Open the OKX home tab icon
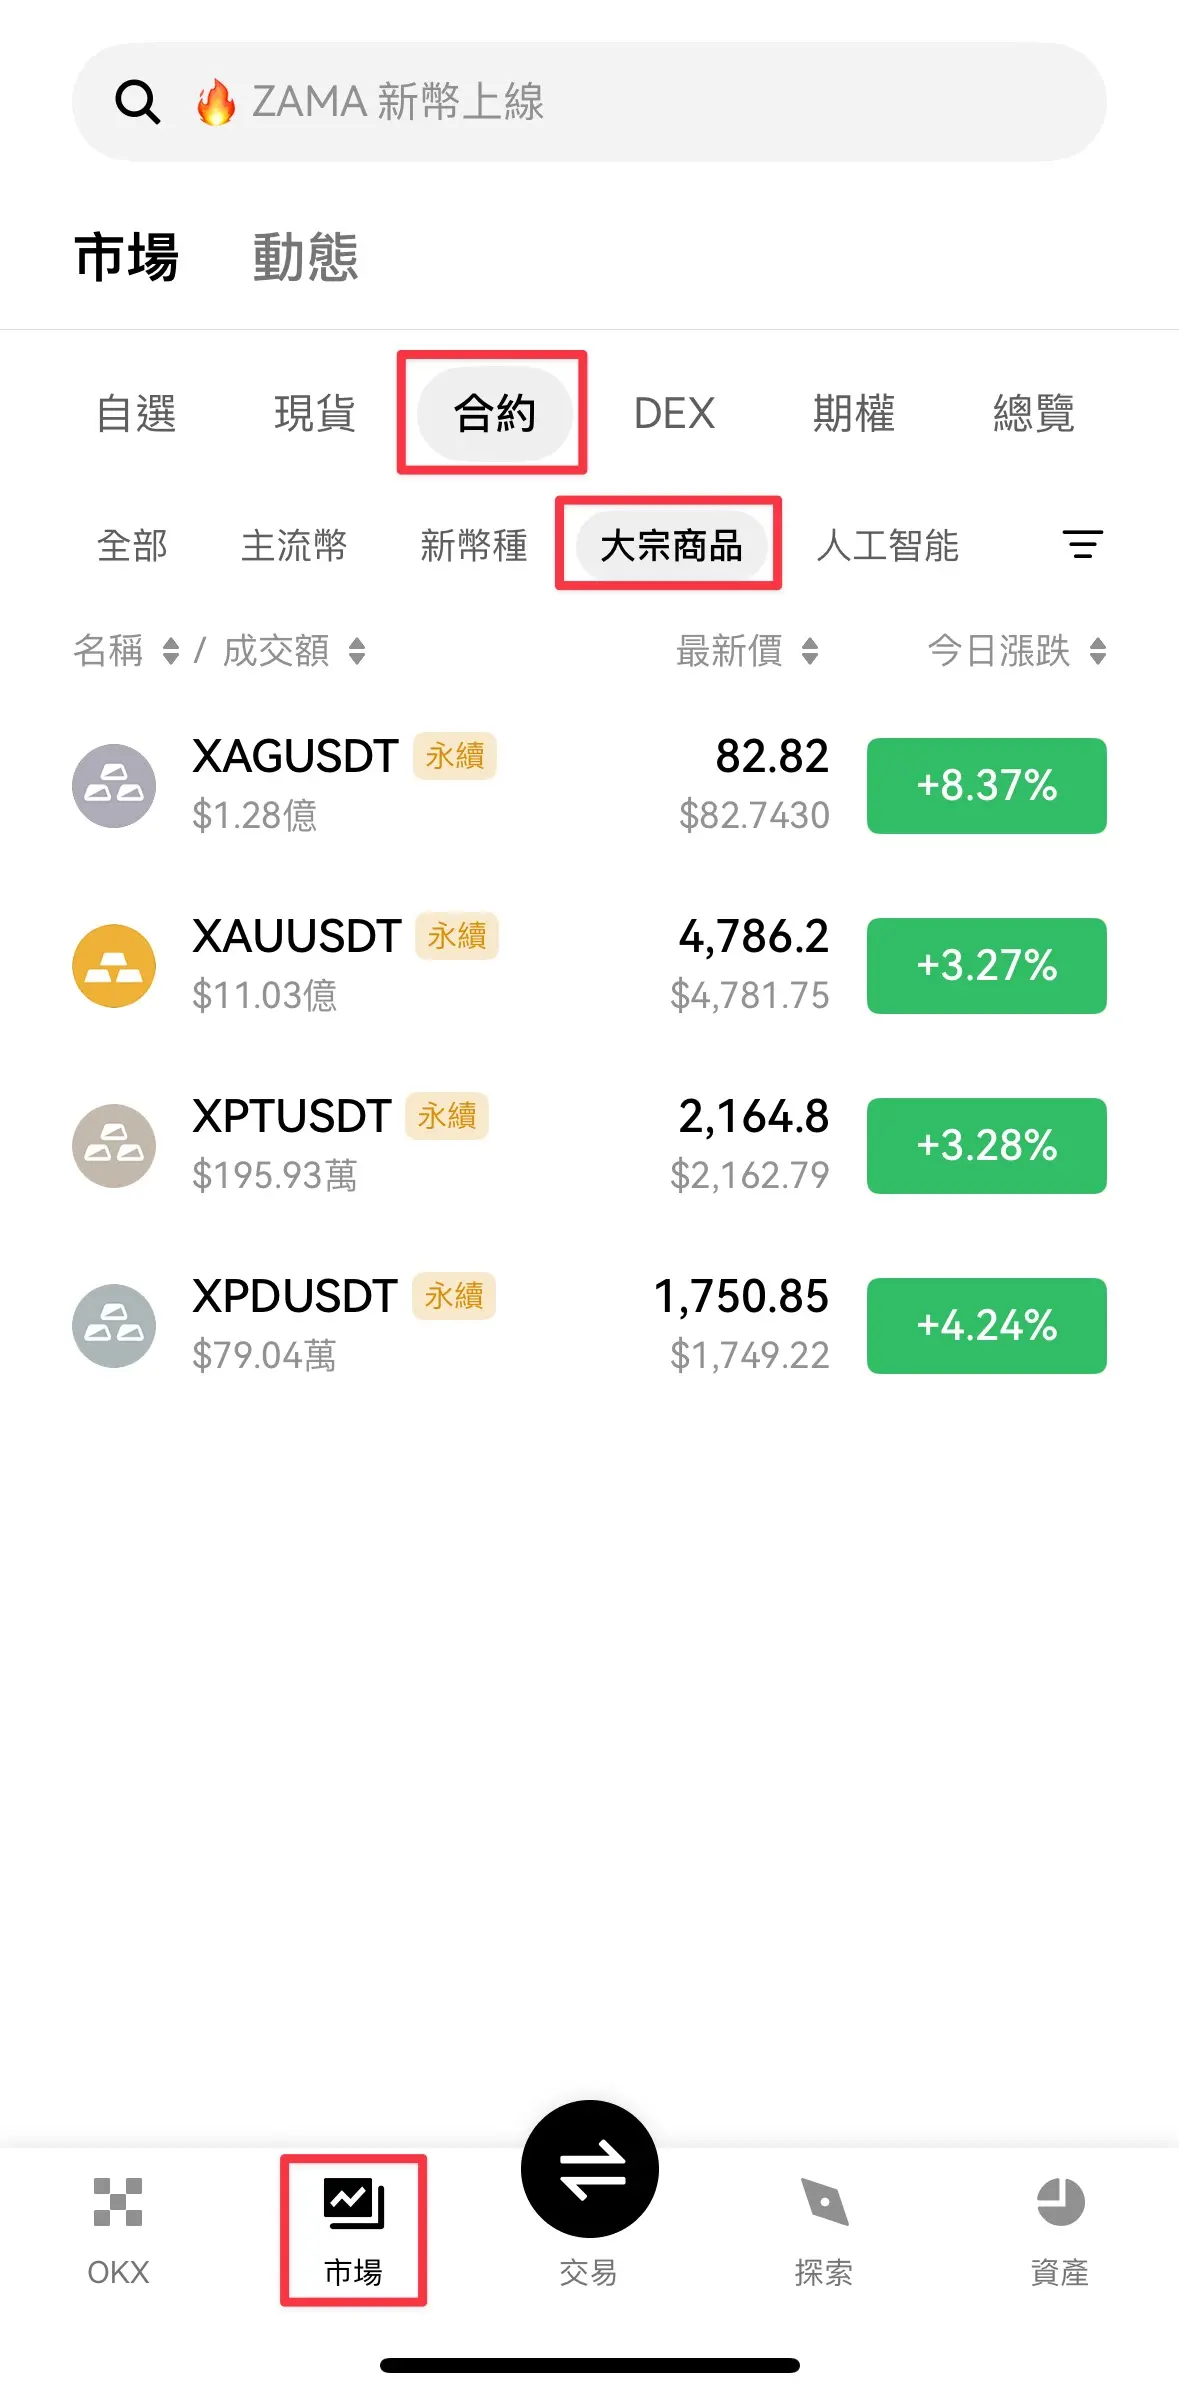This screenshot has height=2397, width=1179. [118, 2202]
